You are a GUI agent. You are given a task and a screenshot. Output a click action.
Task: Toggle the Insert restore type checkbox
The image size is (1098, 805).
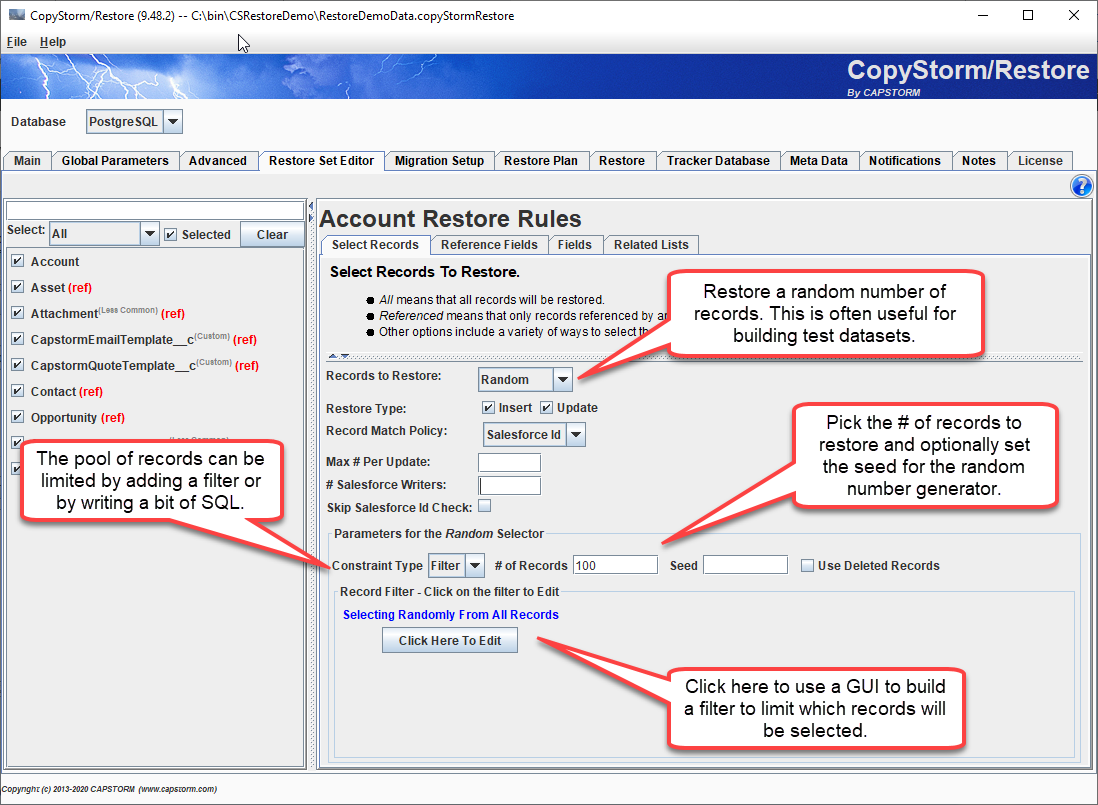pos(488,407)
